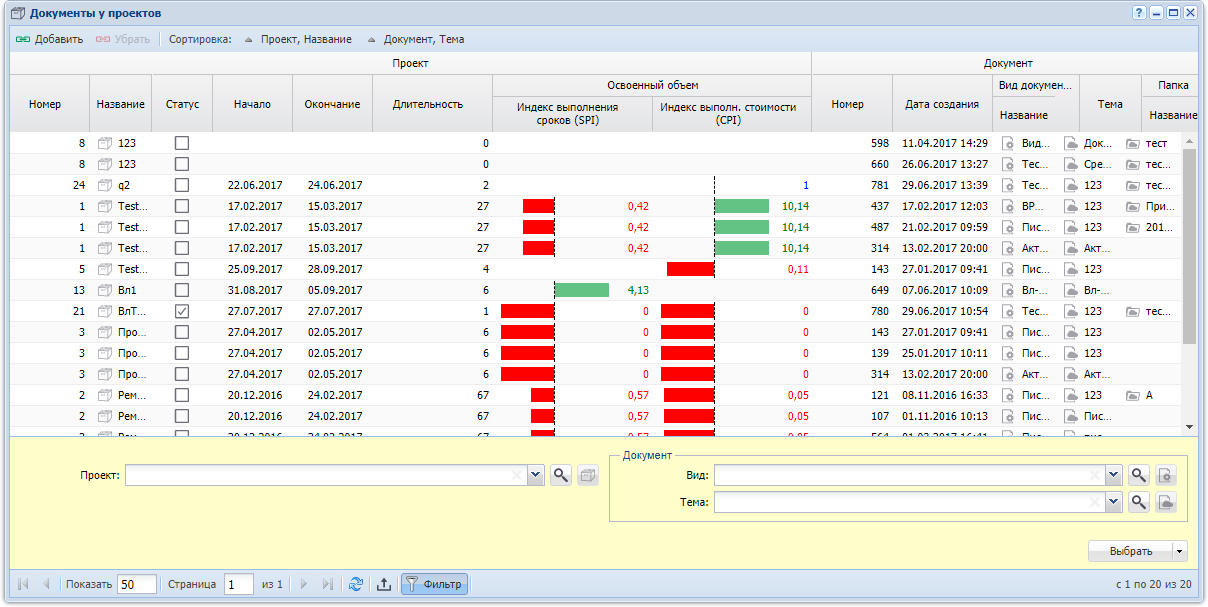Click project icon in Вл1 row
This screenshot has height=607, width=1208.
[105, 290]
